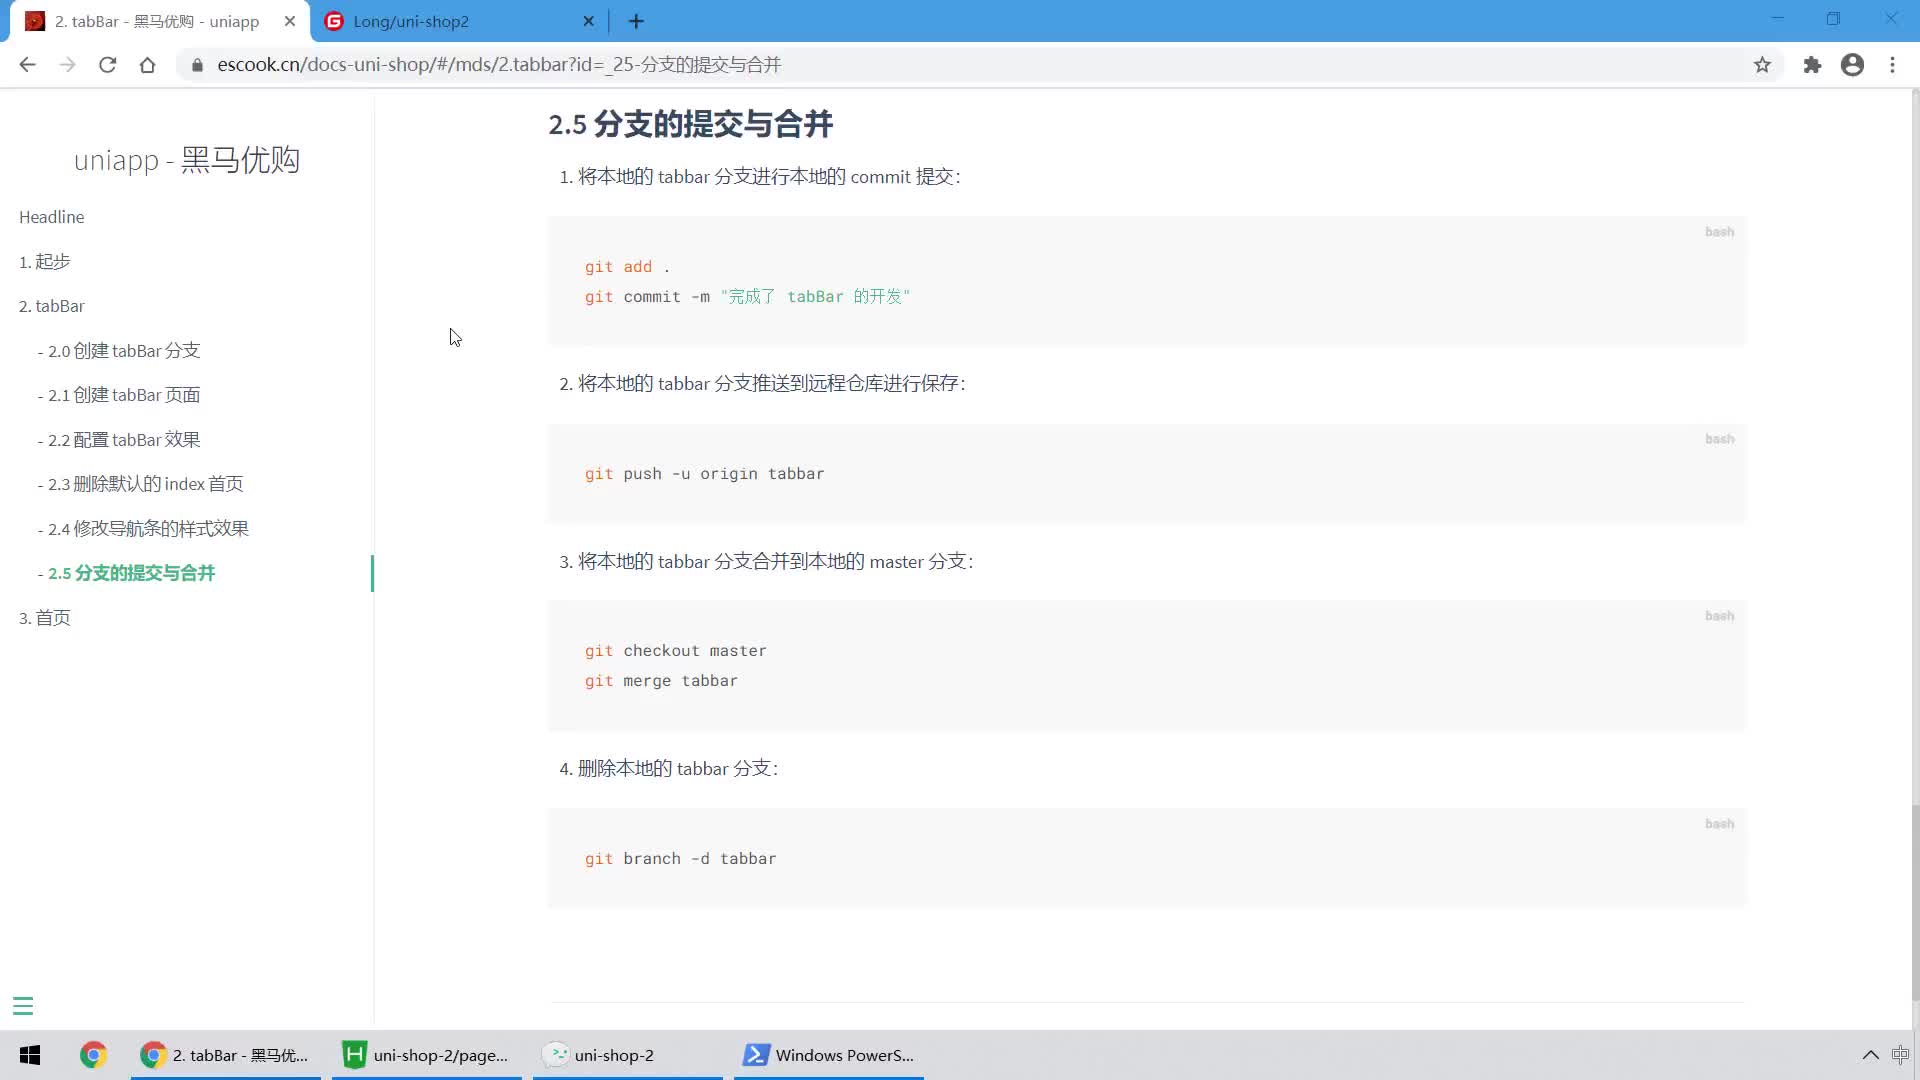Open the Extensions puzzle icon
This screenshot has height=1080, width=1920.
(x=1812, y=65)
